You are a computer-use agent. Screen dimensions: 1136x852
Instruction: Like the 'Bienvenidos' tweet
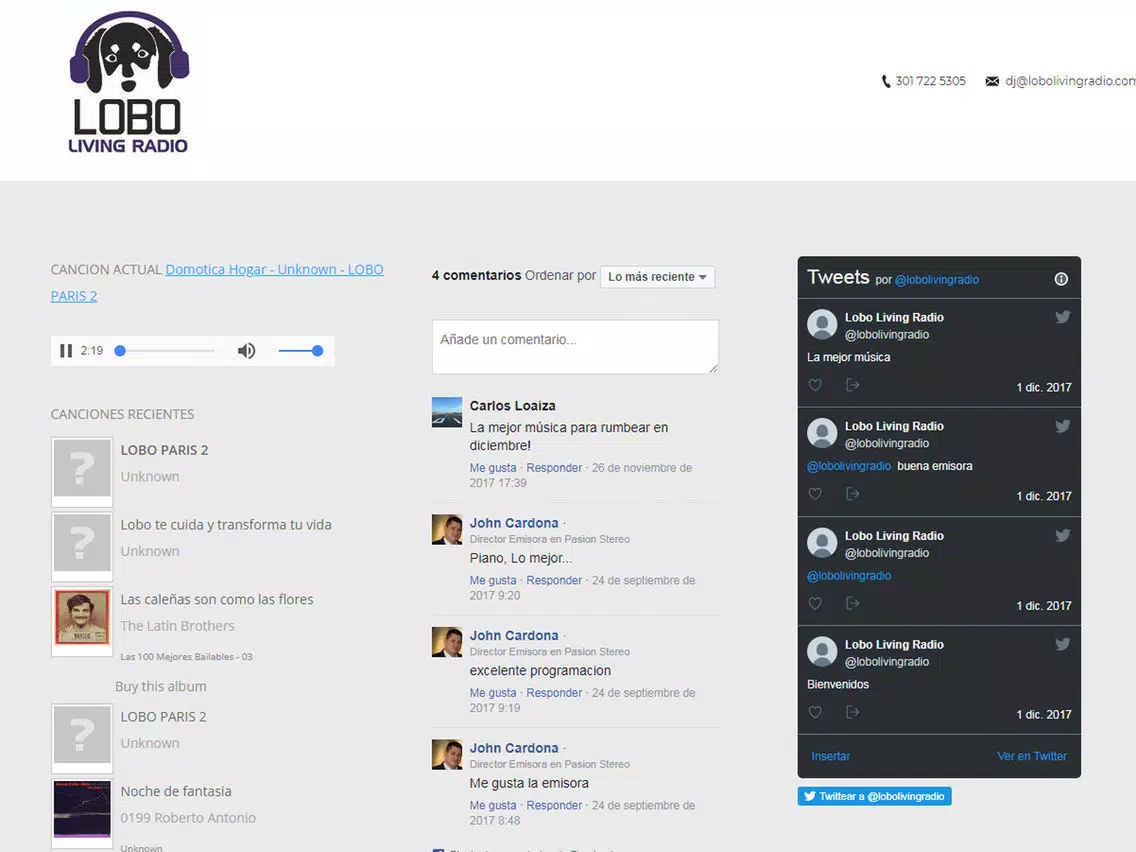[815, 712]
